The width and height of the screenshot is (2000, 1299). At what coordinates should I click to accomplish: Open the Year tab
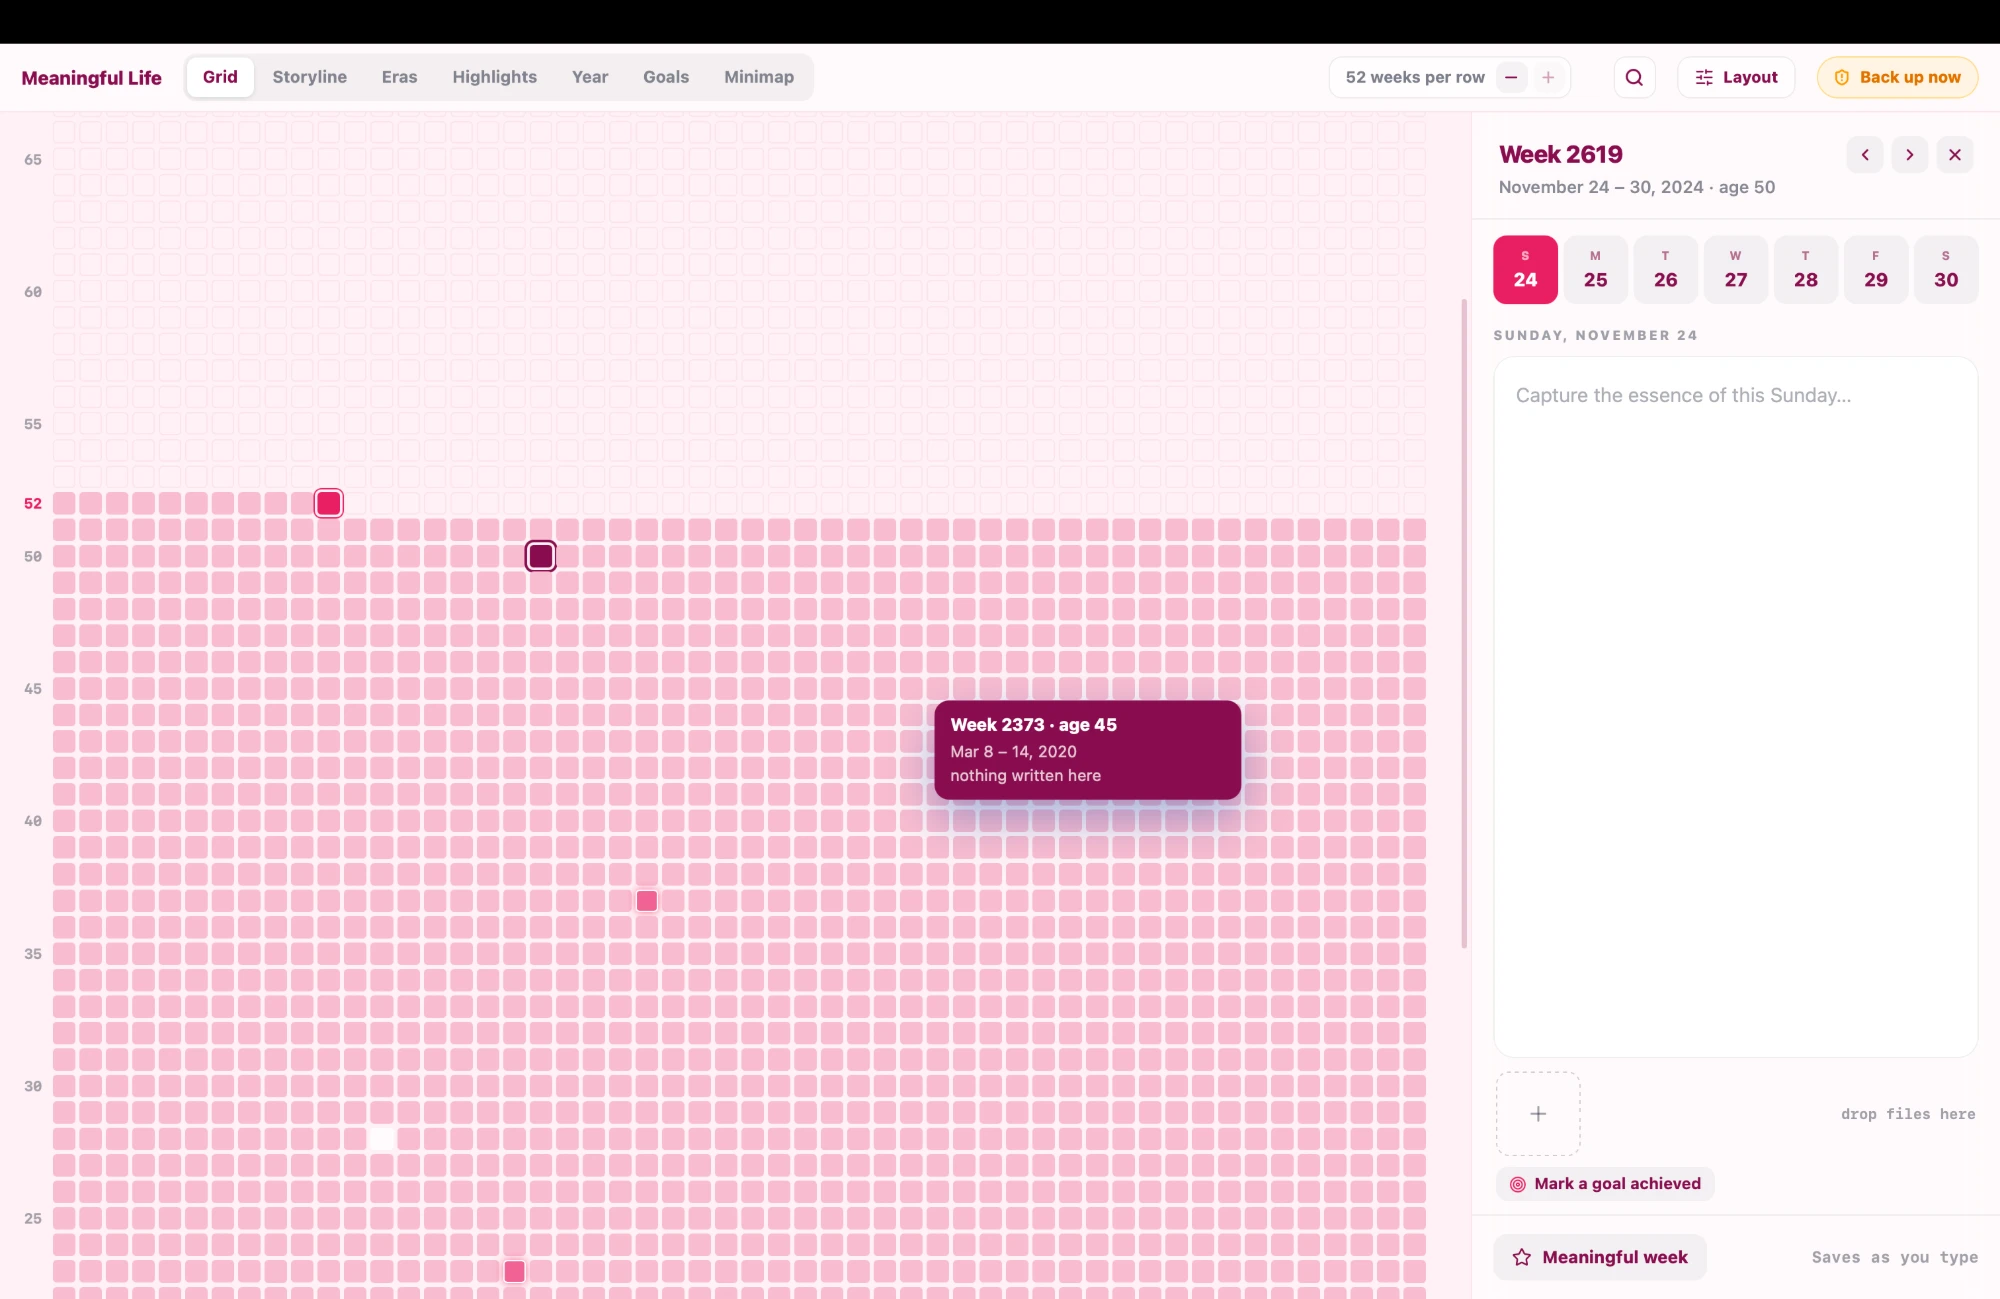(x=590, y=77)
